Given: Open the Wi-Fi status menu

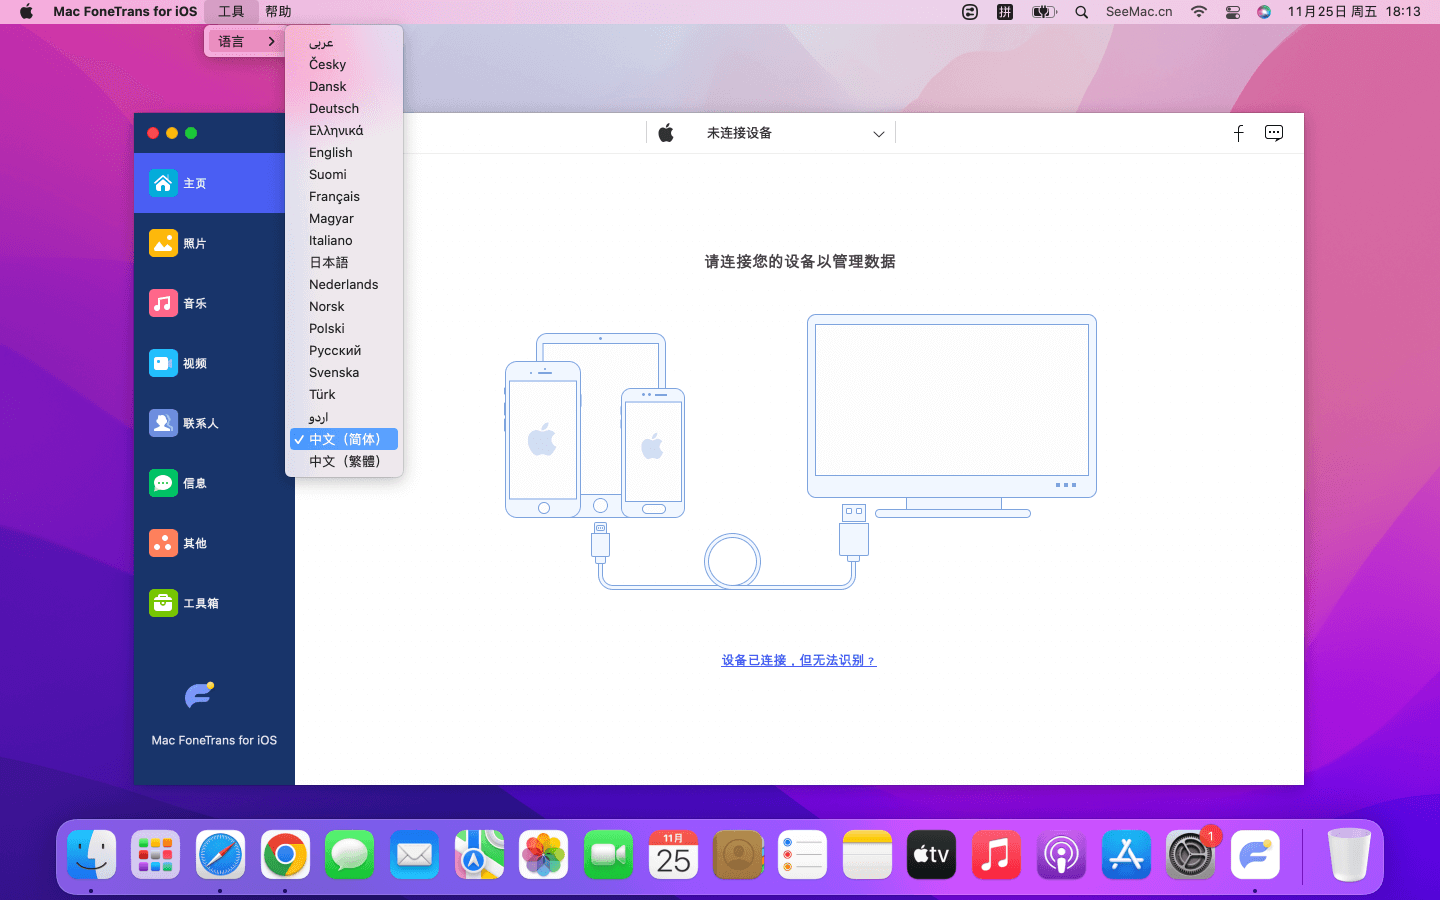Looking at the screenshot, I should [1198, 12].
